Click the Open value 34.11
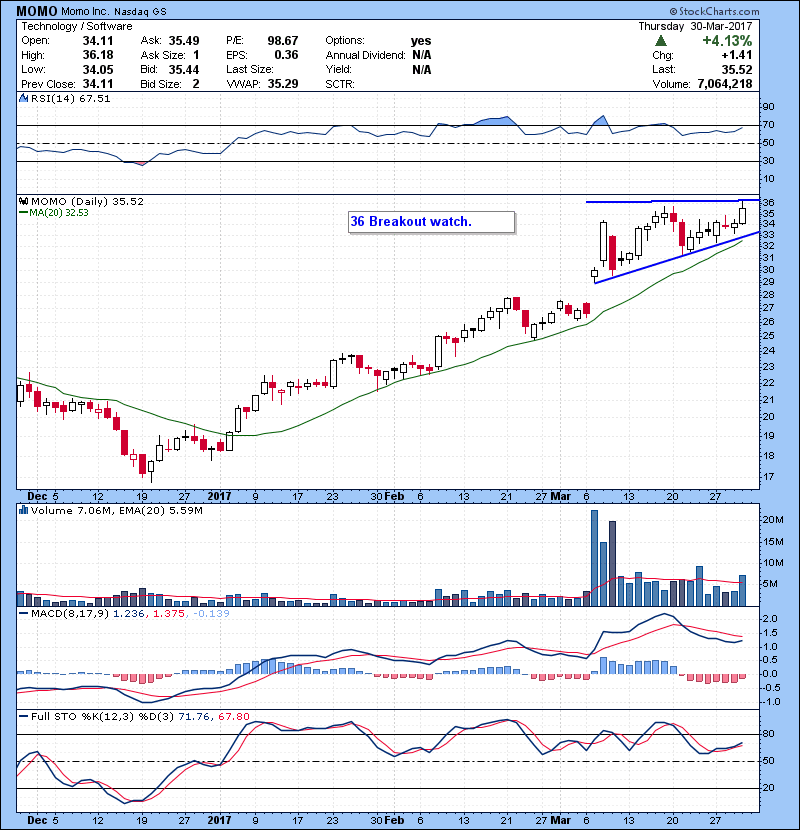 (x=98, y=41)
